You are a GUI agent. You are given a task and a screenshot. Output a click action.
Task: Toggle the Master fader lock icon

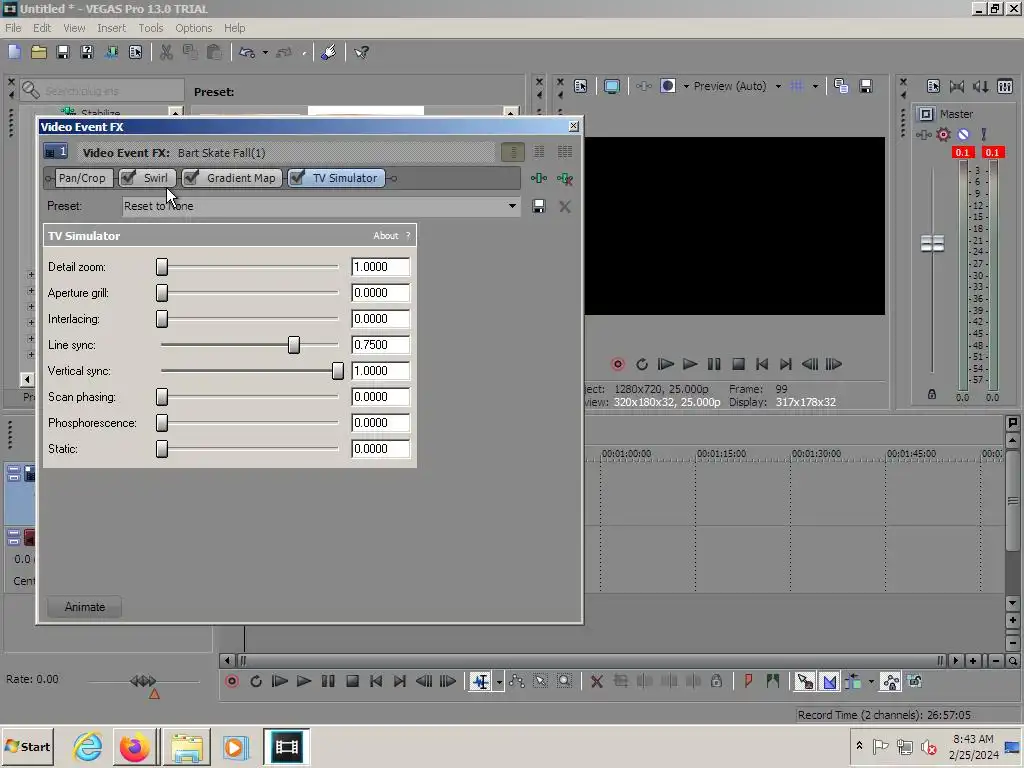tap(932, 394)
